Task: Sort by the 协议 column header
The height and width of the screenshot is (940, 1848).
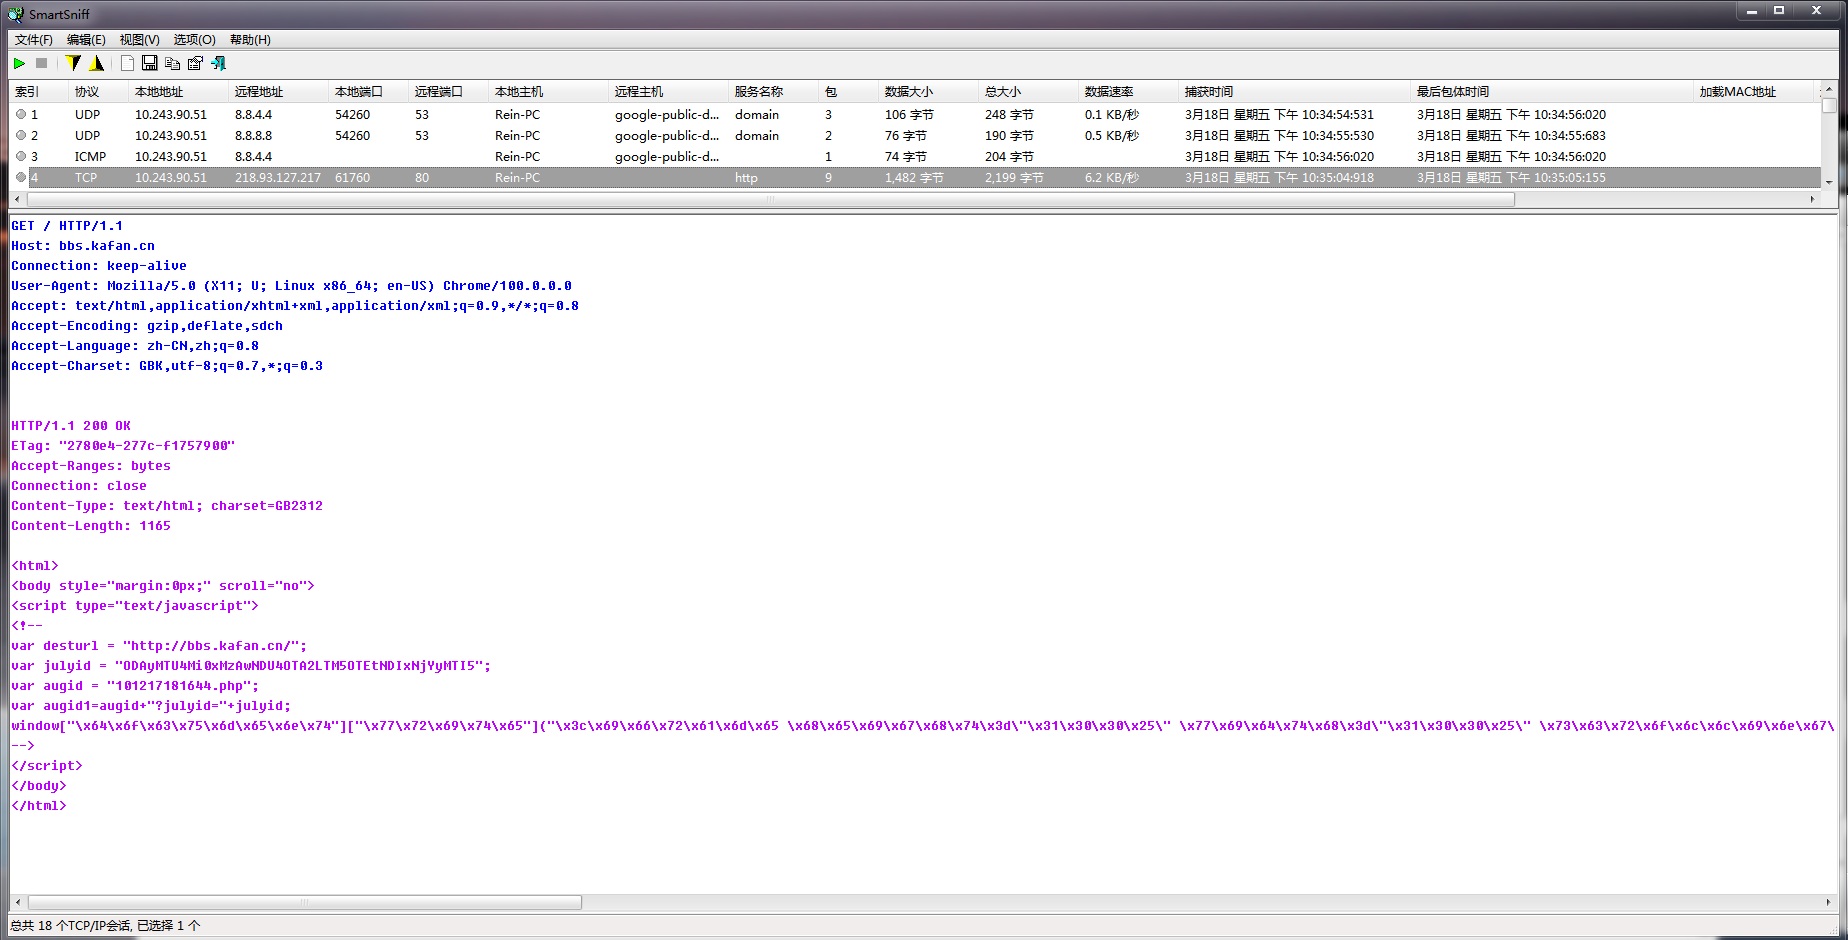Action: click(87, 92)
